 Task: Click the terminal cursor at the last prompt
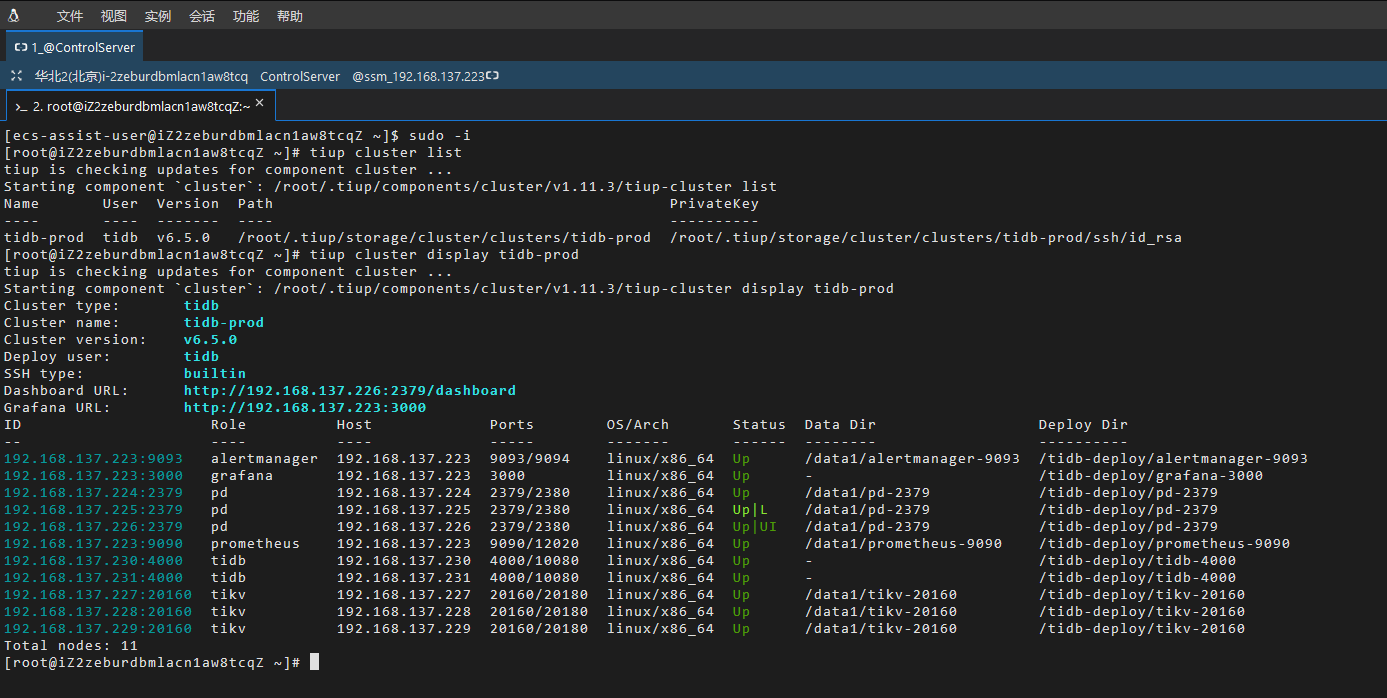314,662
